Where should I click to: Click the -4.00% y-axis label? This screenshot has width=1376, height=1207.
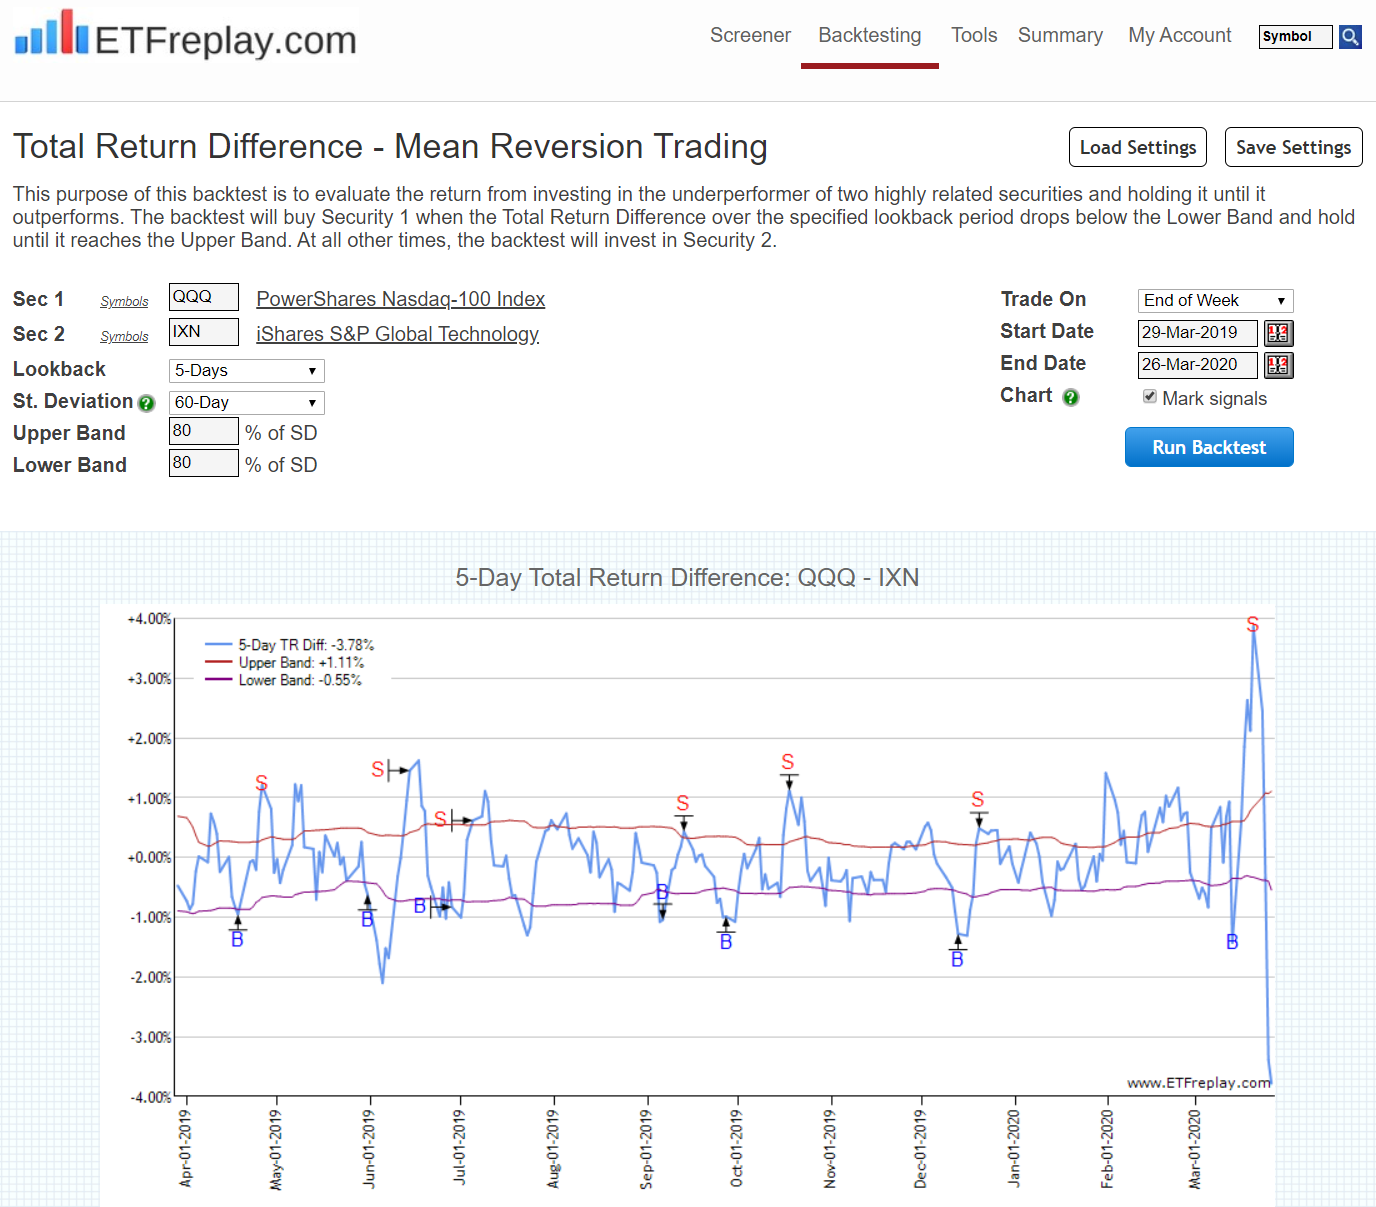tap(150, 1097)
